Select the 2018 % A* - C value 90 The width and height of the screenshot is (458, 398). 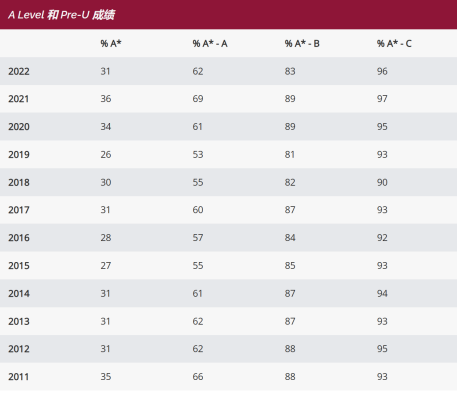tap(382, 182)
